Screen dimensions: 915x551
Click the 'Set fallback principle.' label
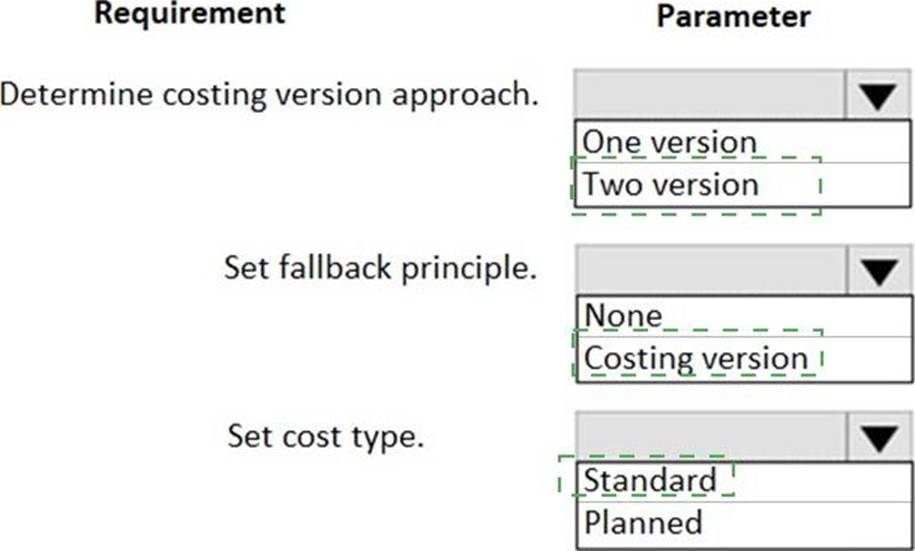(x=380, y=268)
